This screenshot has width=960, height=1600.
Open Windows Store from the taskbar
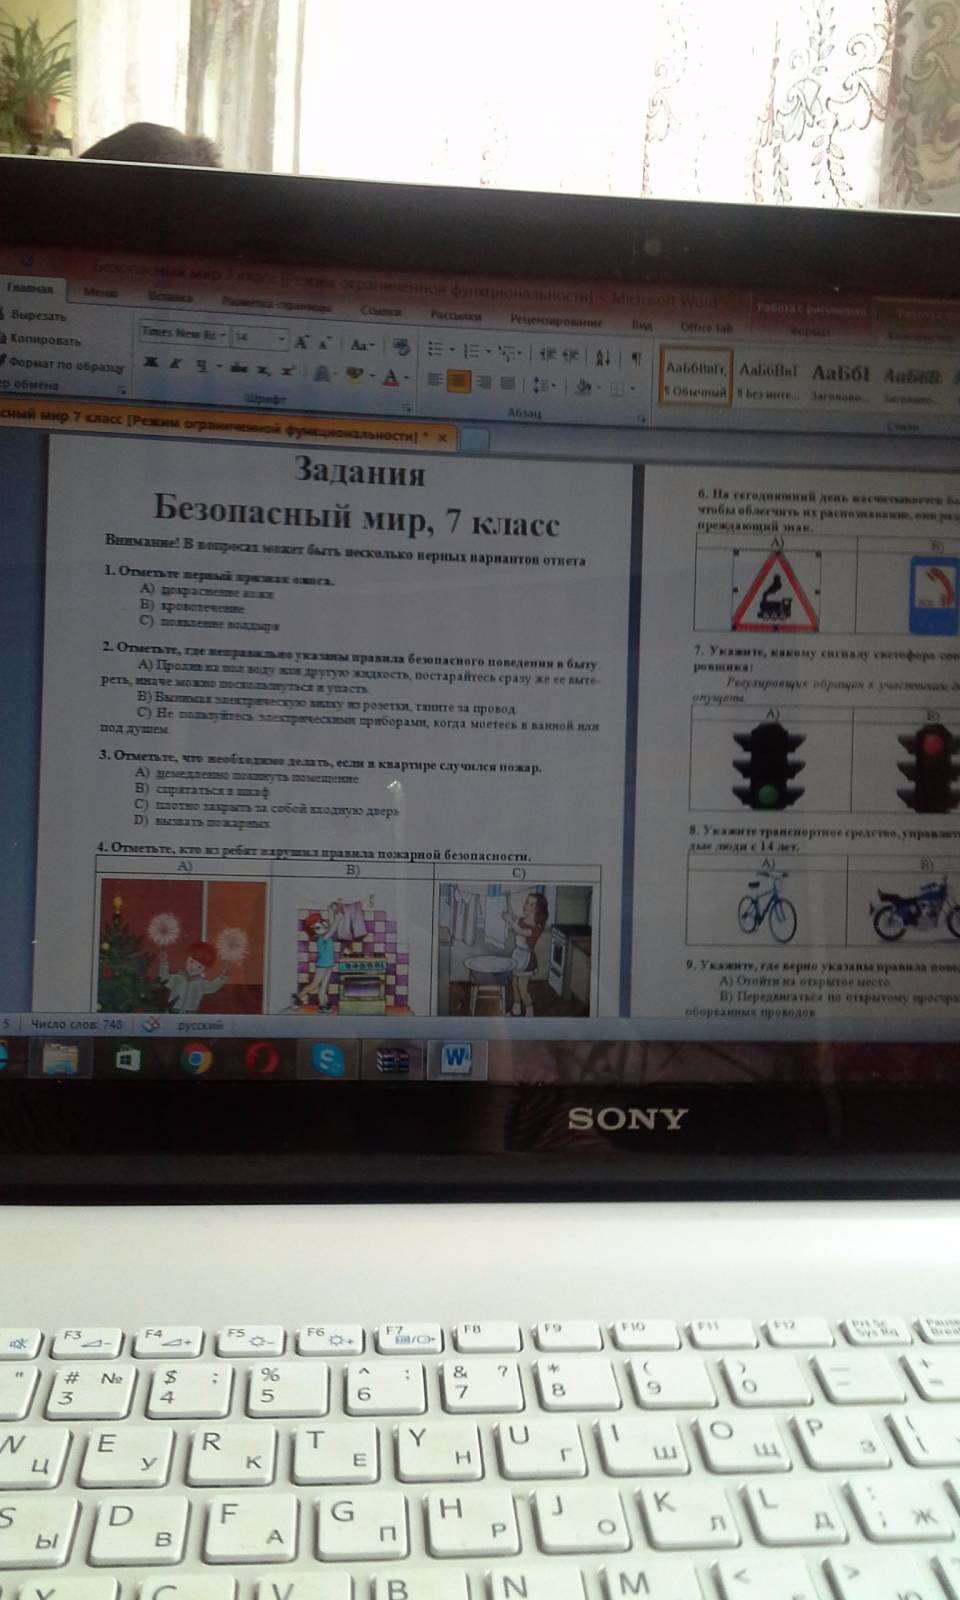(x=127, y=1059)
